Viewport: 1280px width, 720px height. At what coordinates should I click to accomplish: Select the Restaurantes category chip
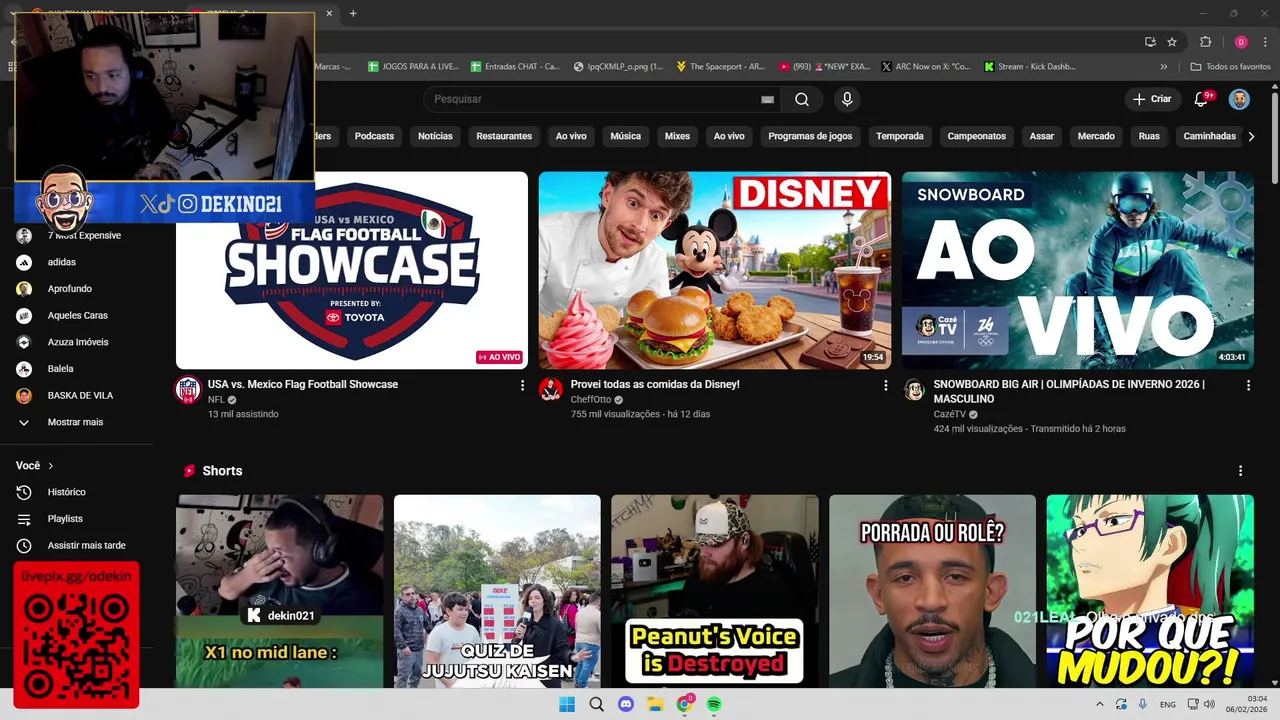pyautogui.click(x=504, y=136)
